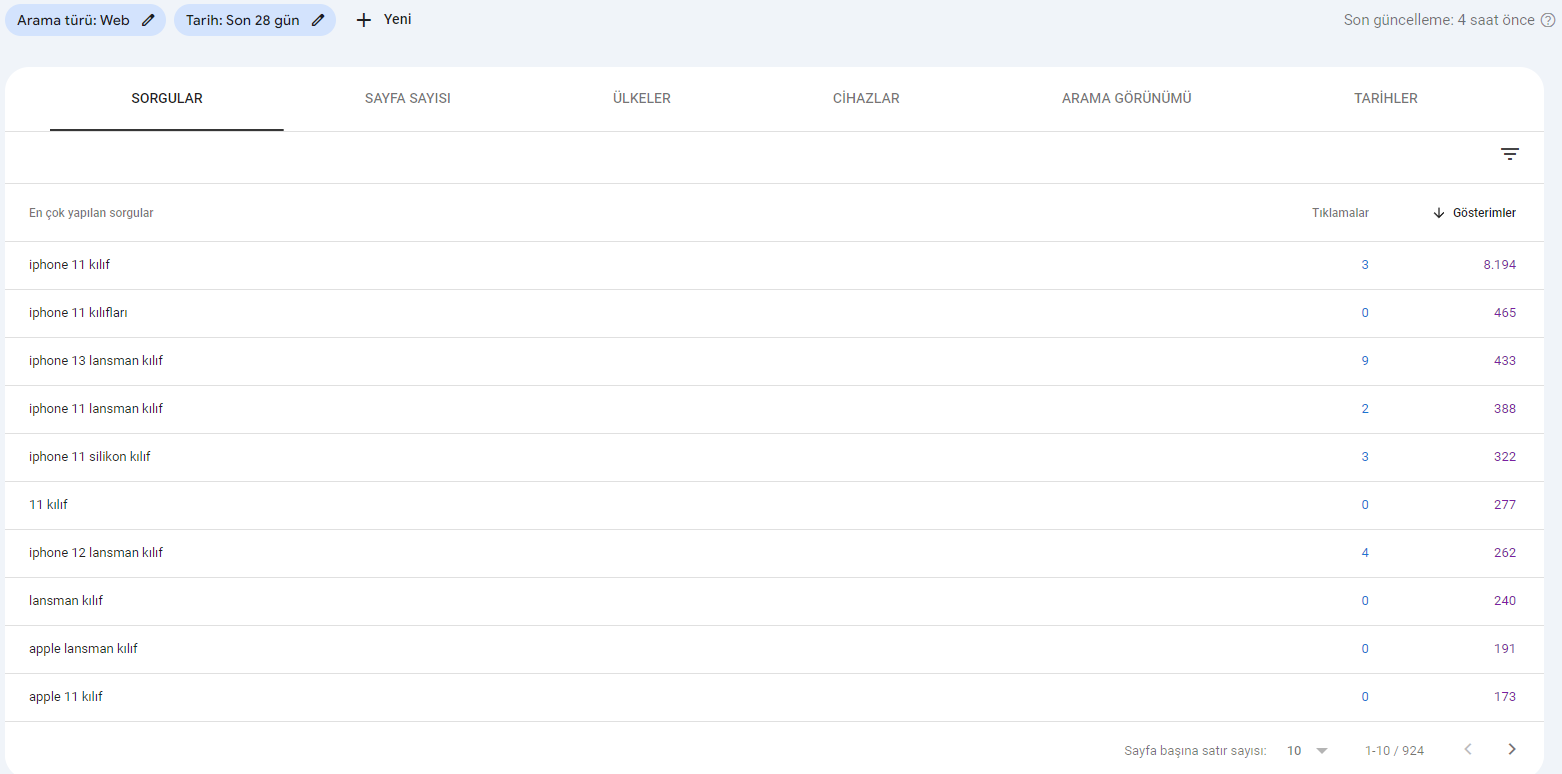Select the query 'apple 11 kılıf'
Screen dimensions: 1562x774
[66, 697]
